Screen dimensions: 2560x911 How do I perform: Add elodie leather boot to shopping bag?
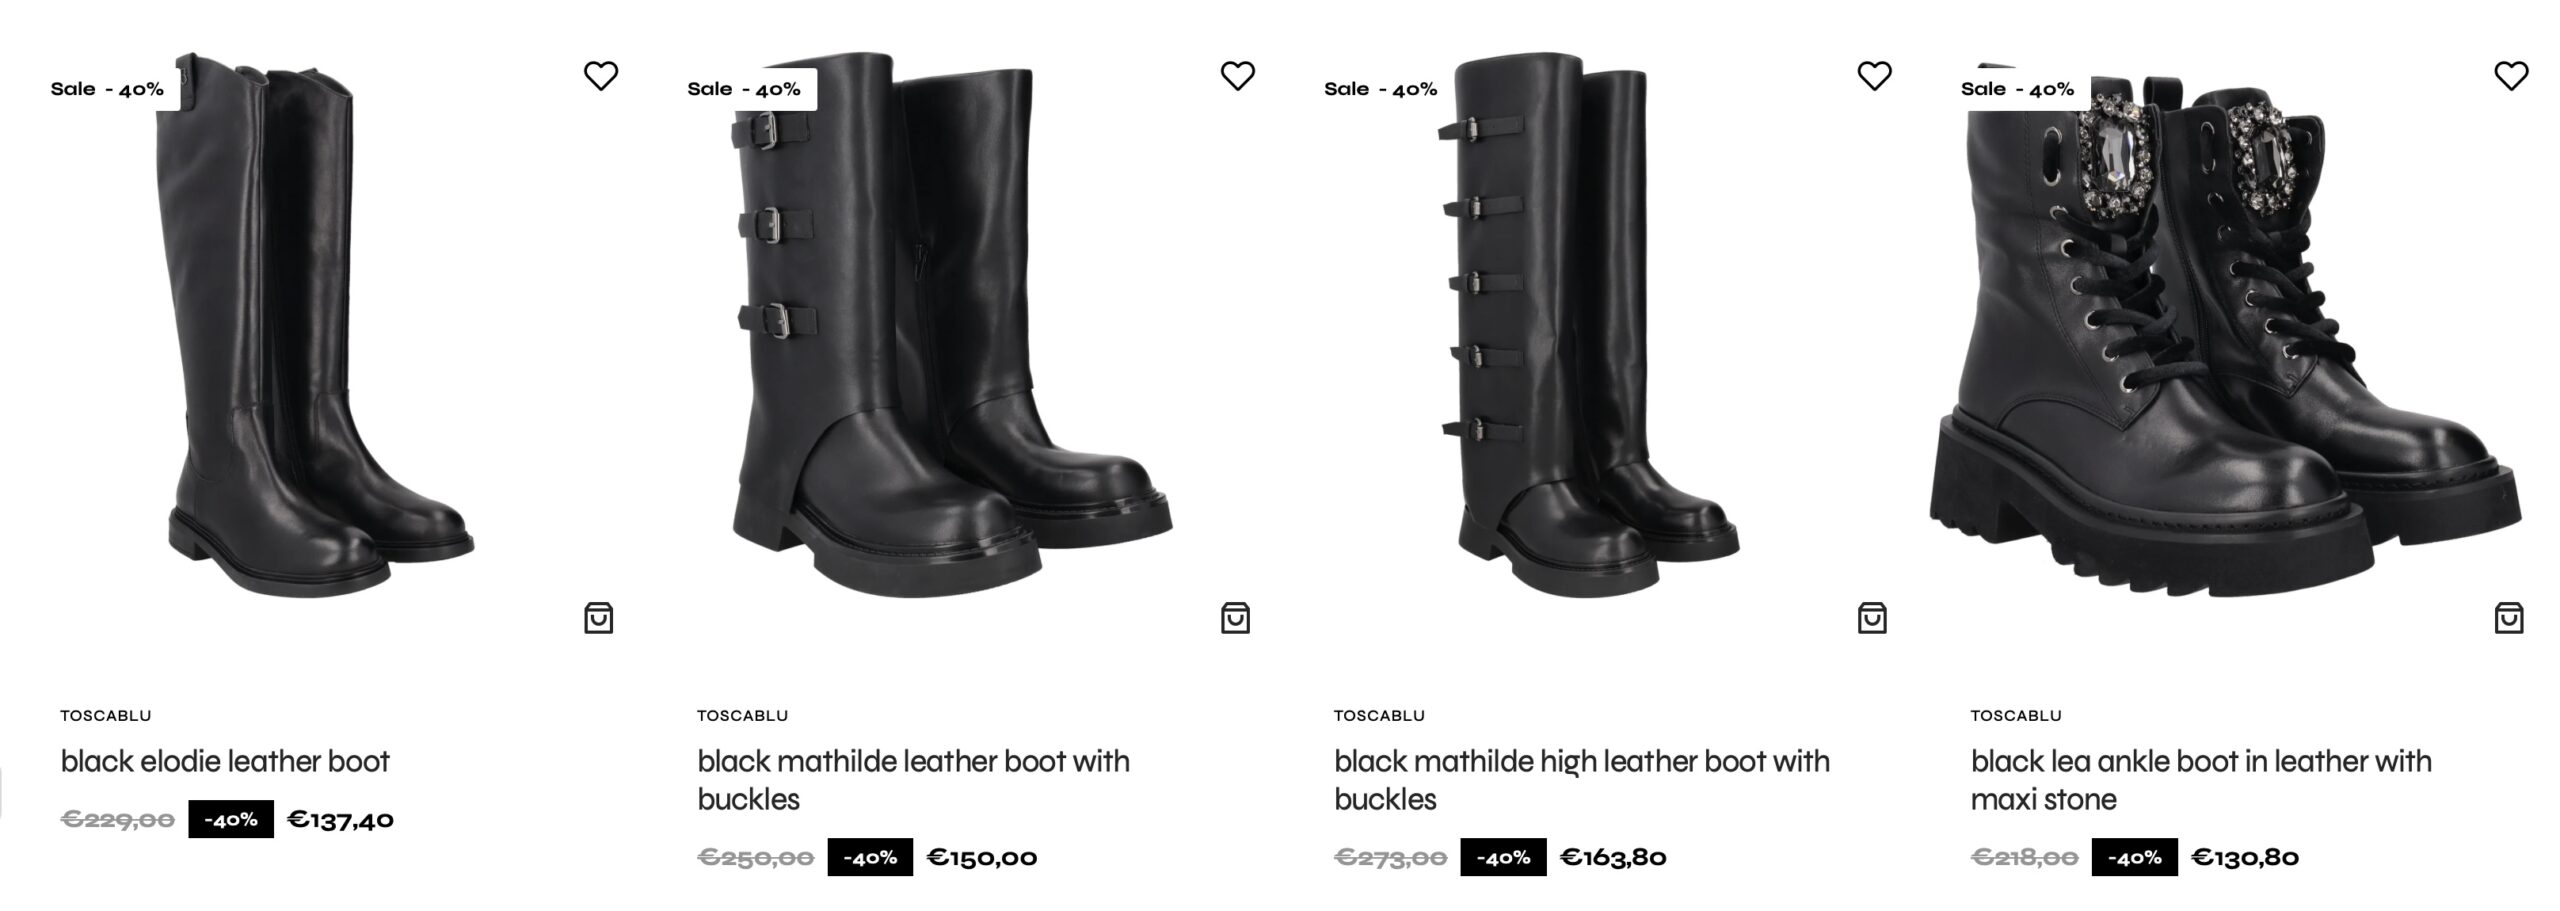click(x=599, y=618)
